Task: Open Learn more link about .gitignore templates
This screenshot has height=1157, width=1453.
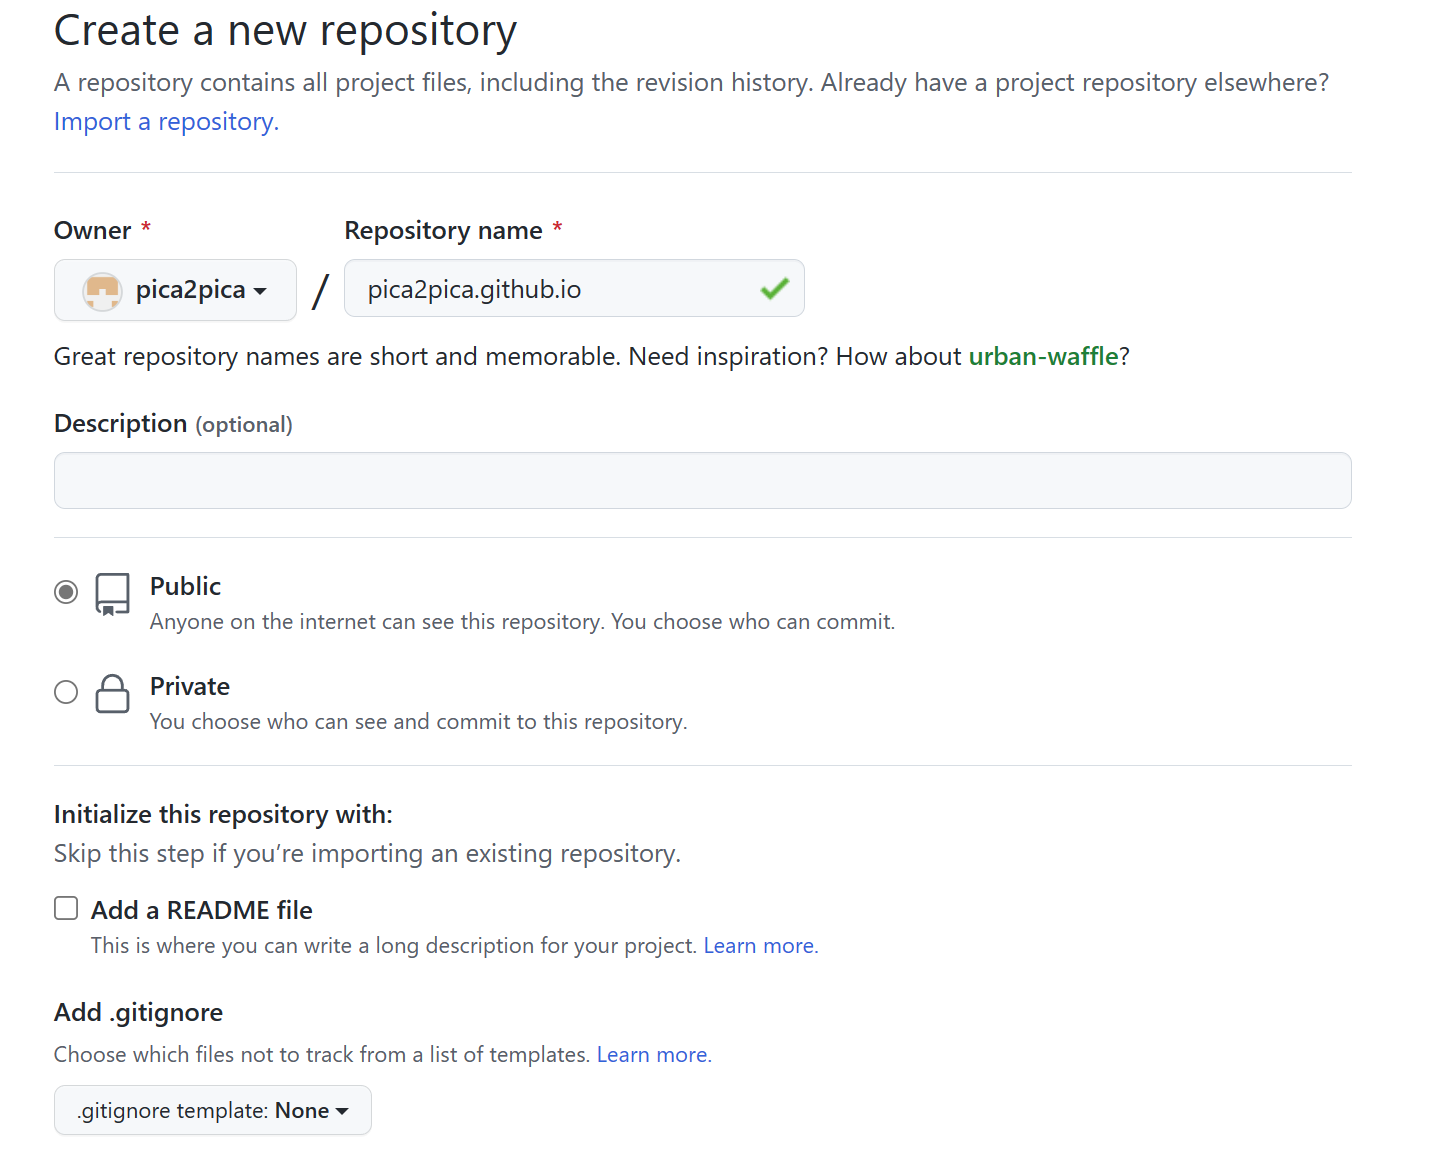Action: click(x=653, y=1054)
